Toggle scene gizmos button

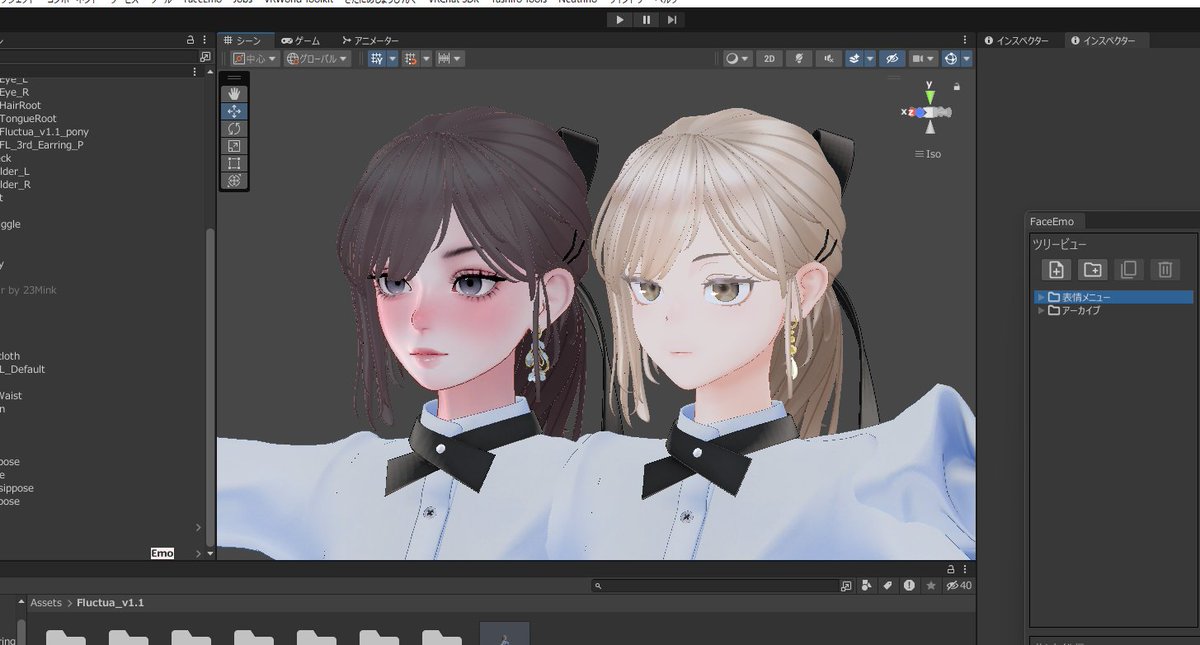(950, 59)
